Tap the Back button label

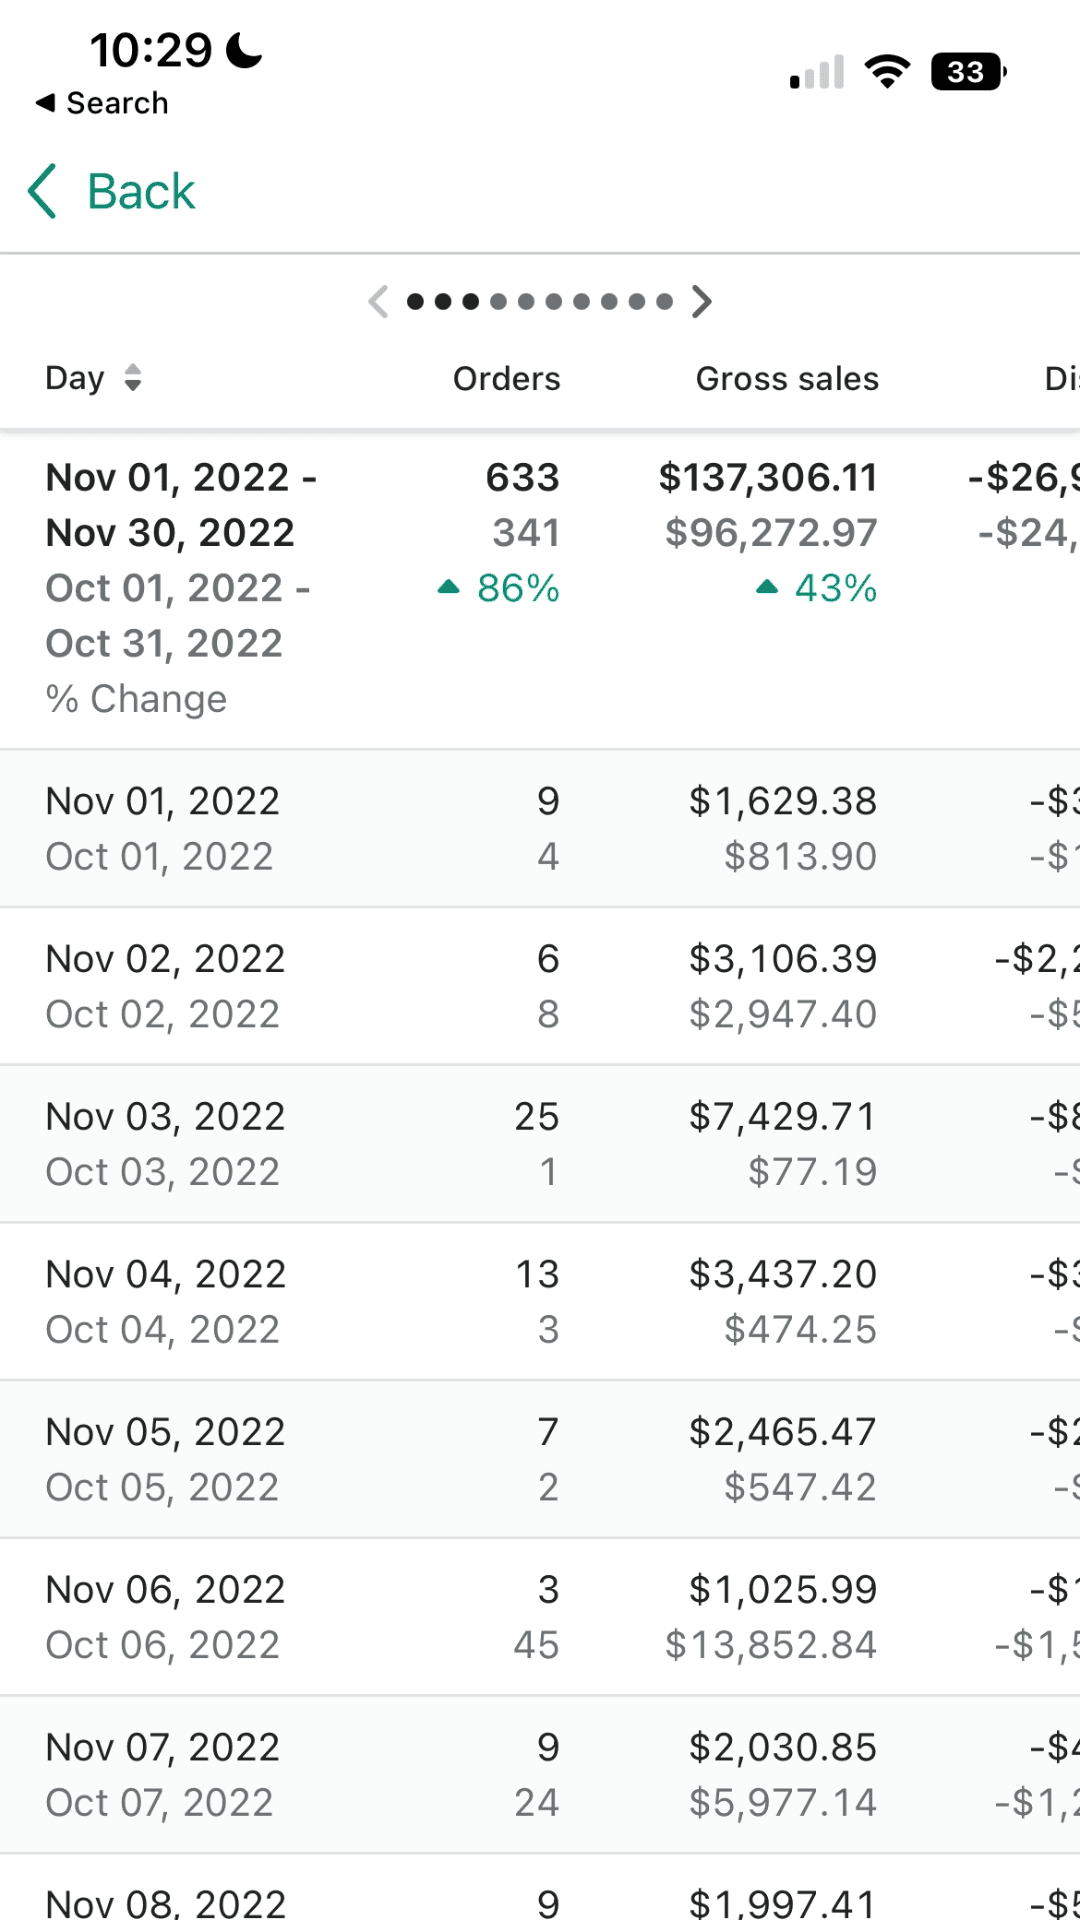tap(141, 191)
